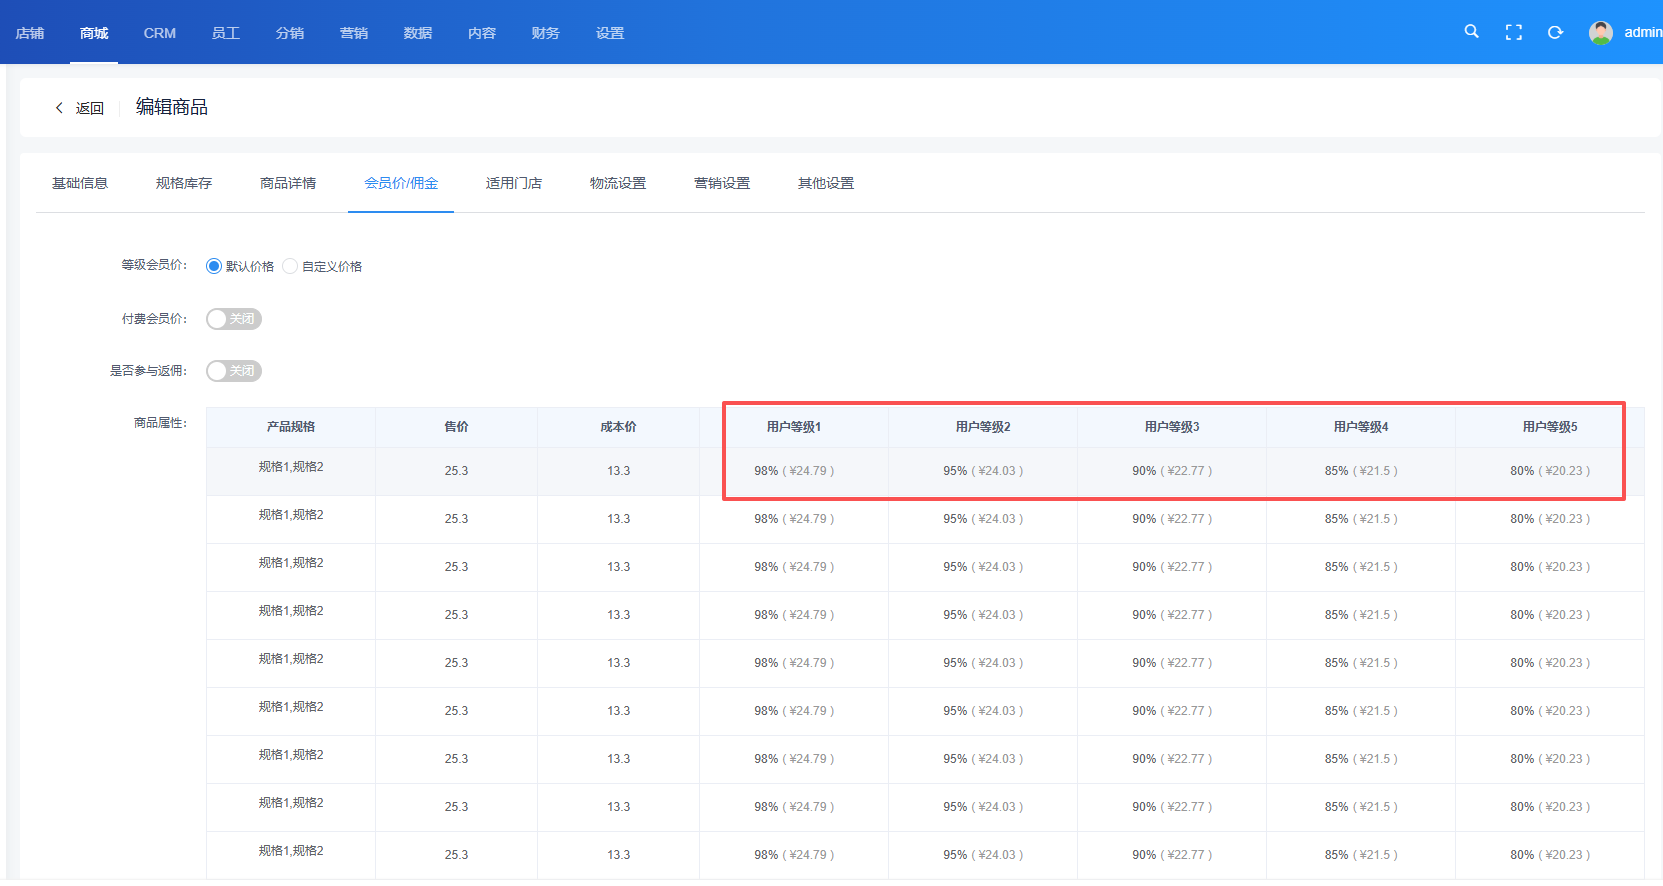Viewport: 1663px width, 886px height.
Task: Click the 用户等级1 column header
Action: coord(794,427)
